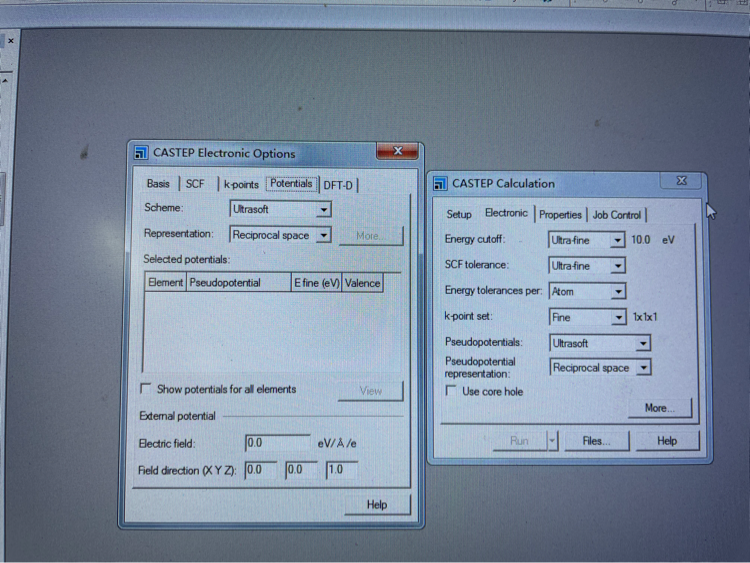
Task: Open Pseudopotential representation dropdown
Action: click(x=644, y=368)
